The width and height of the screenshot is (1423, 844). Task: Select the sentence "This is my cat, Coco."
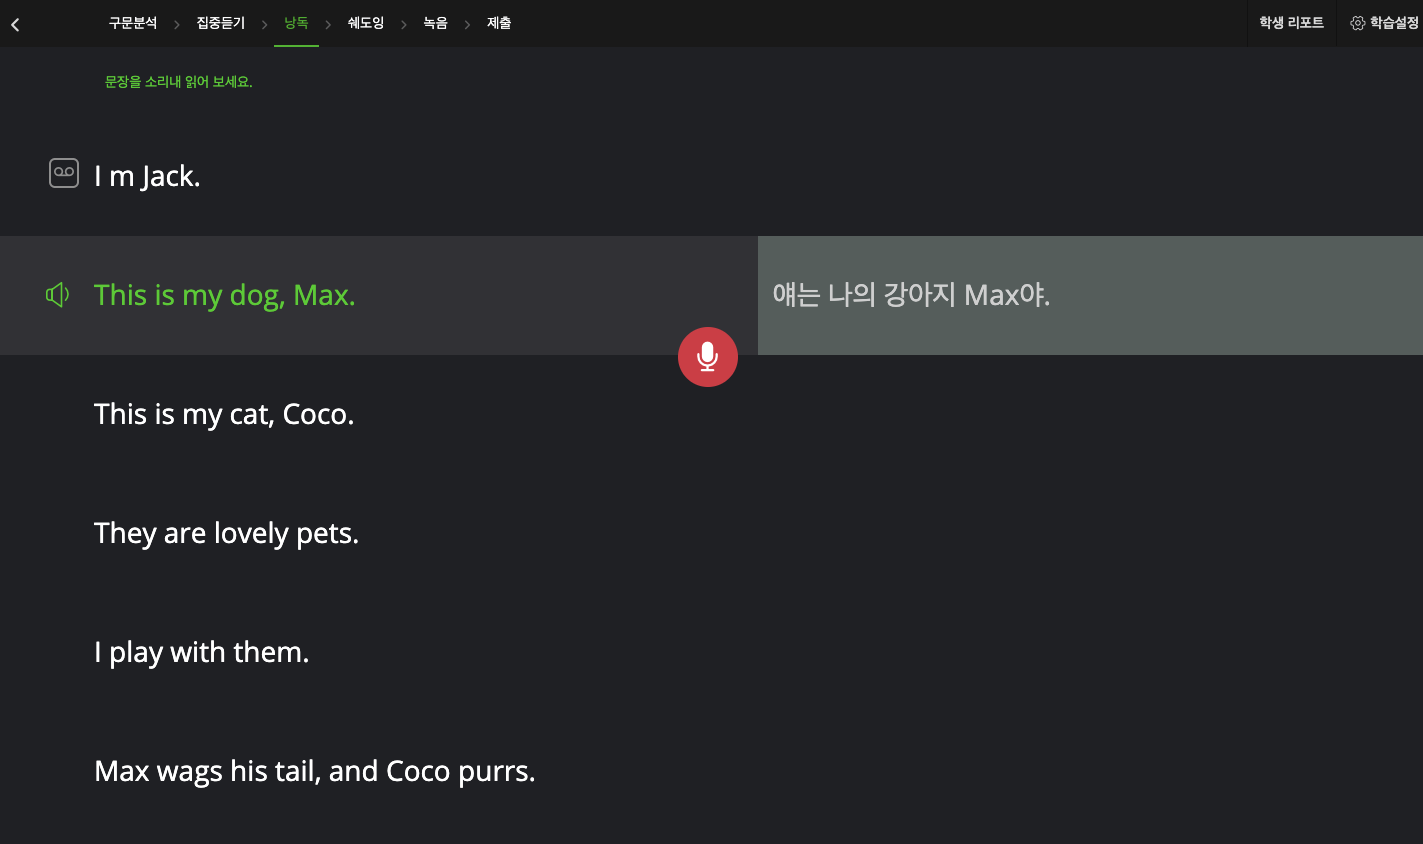(x=224, y=414)
